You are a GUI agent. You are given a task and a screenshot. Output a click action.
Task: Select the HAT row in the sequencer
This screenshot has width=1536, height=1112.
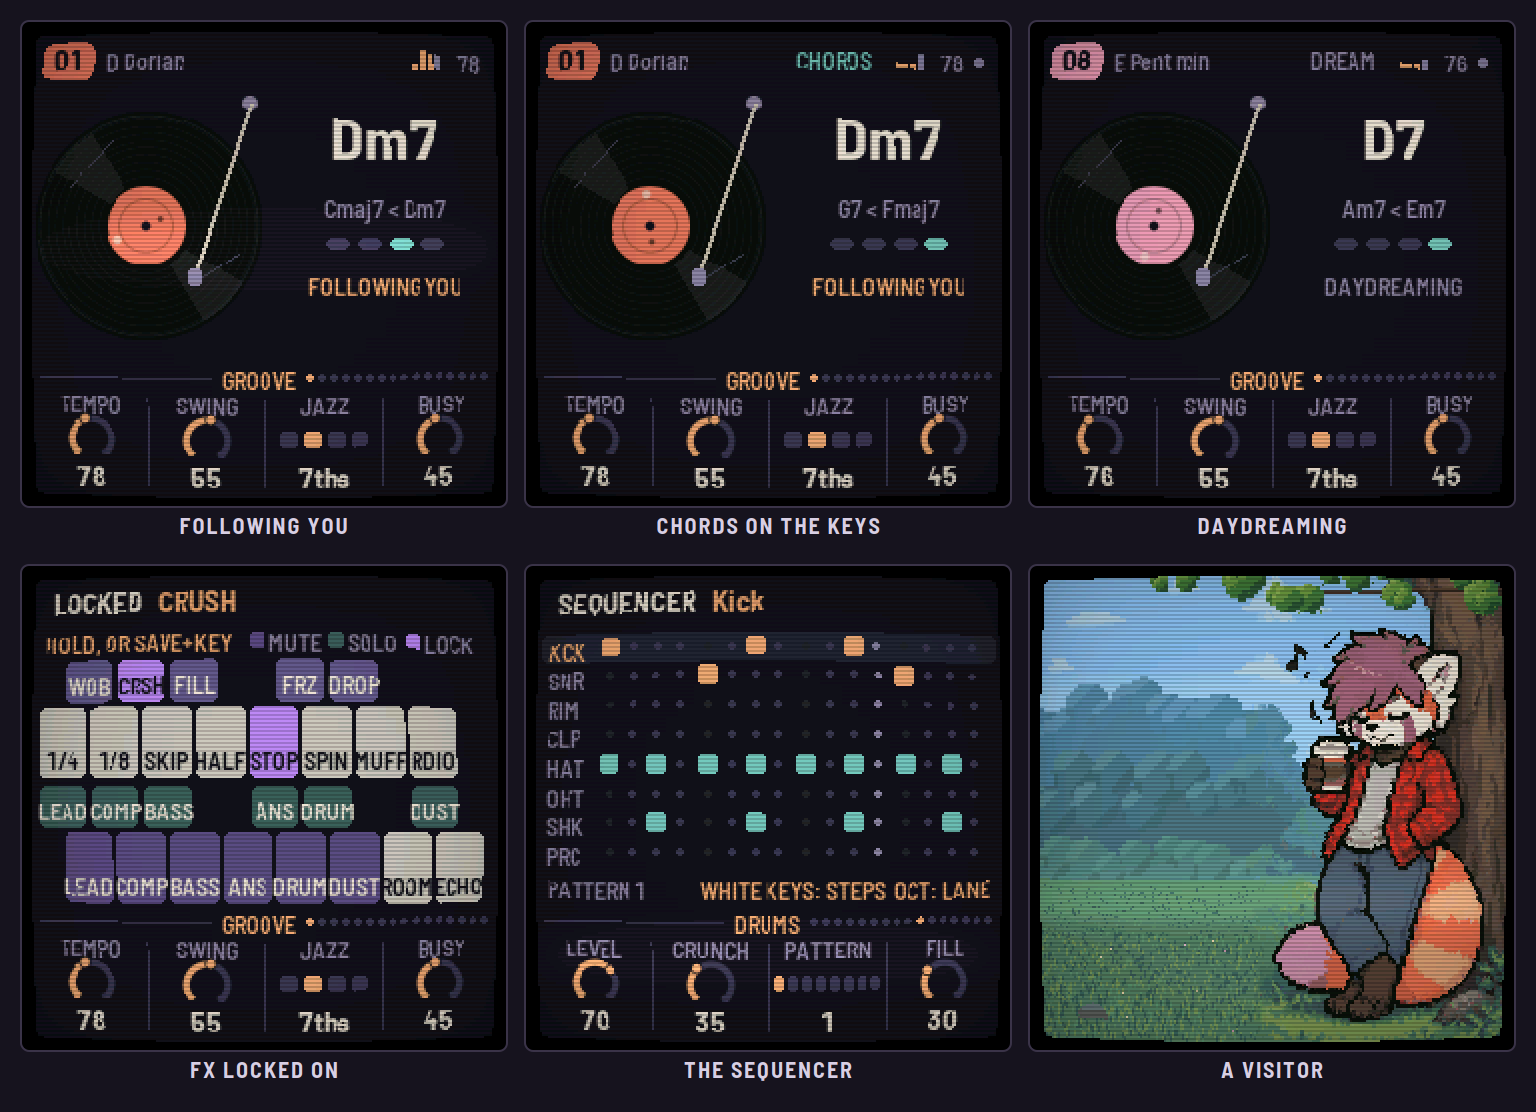[x=768, y=767]
